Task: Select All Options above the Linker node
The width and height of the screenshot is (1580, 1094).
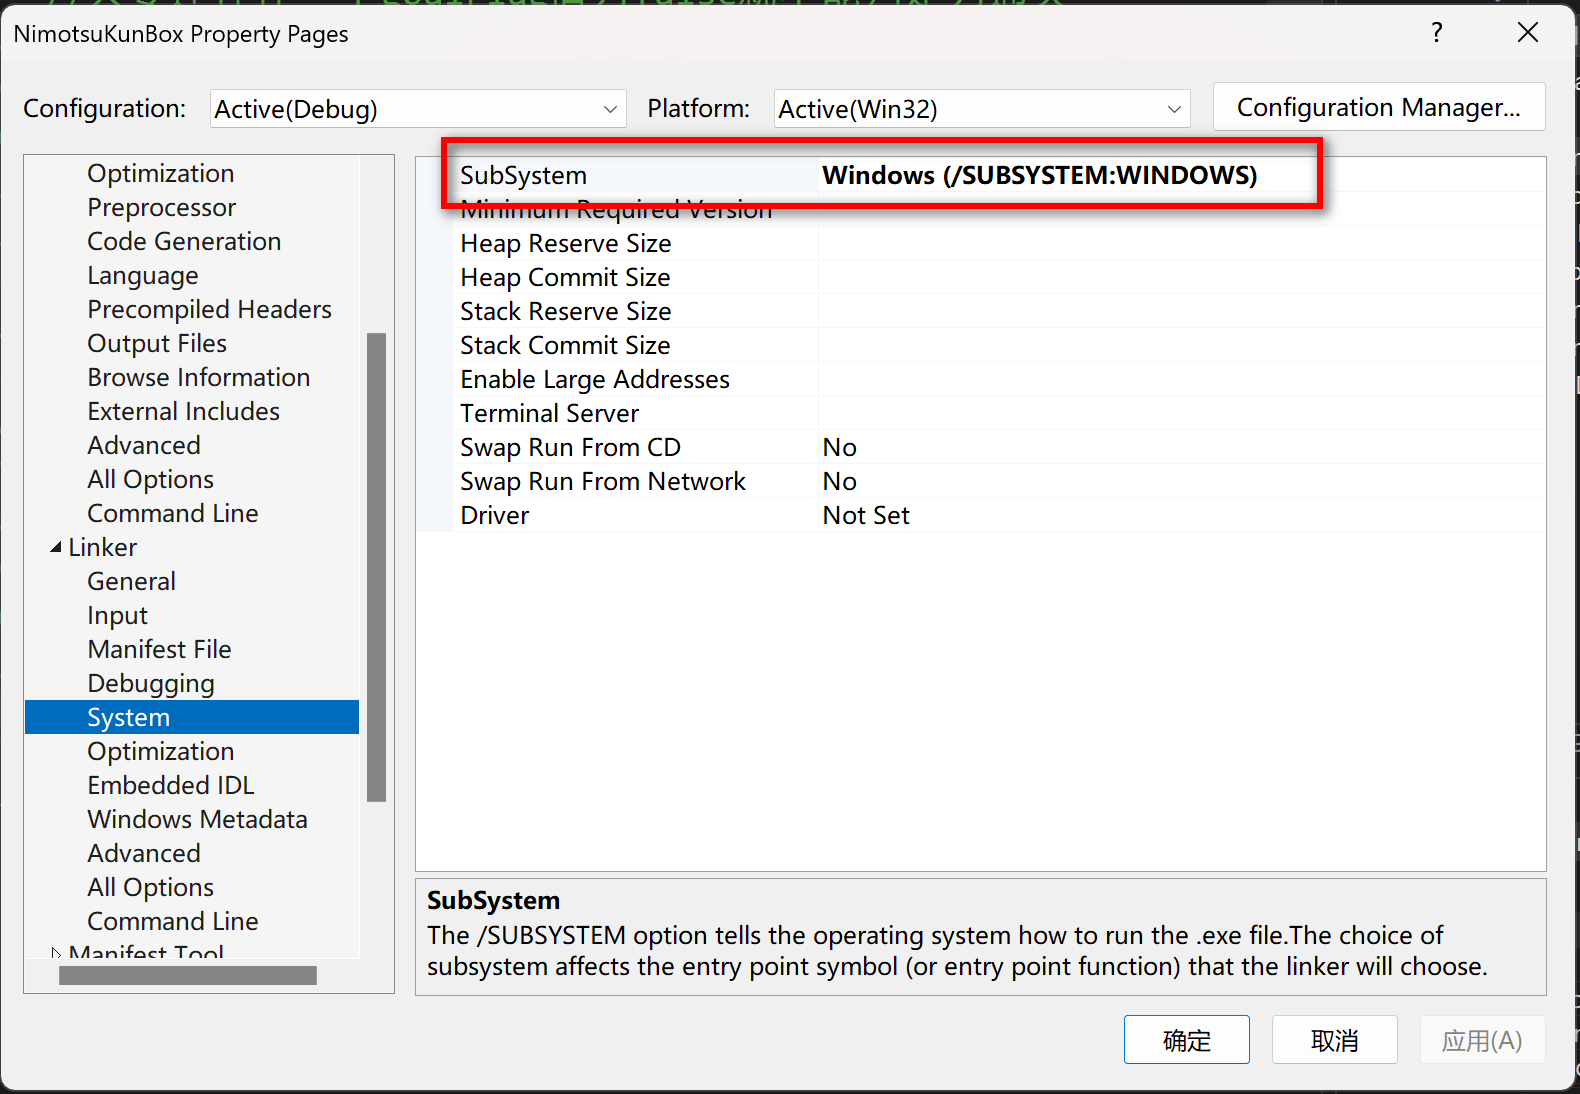Action: pyautogui.click(x=150, y=479)
